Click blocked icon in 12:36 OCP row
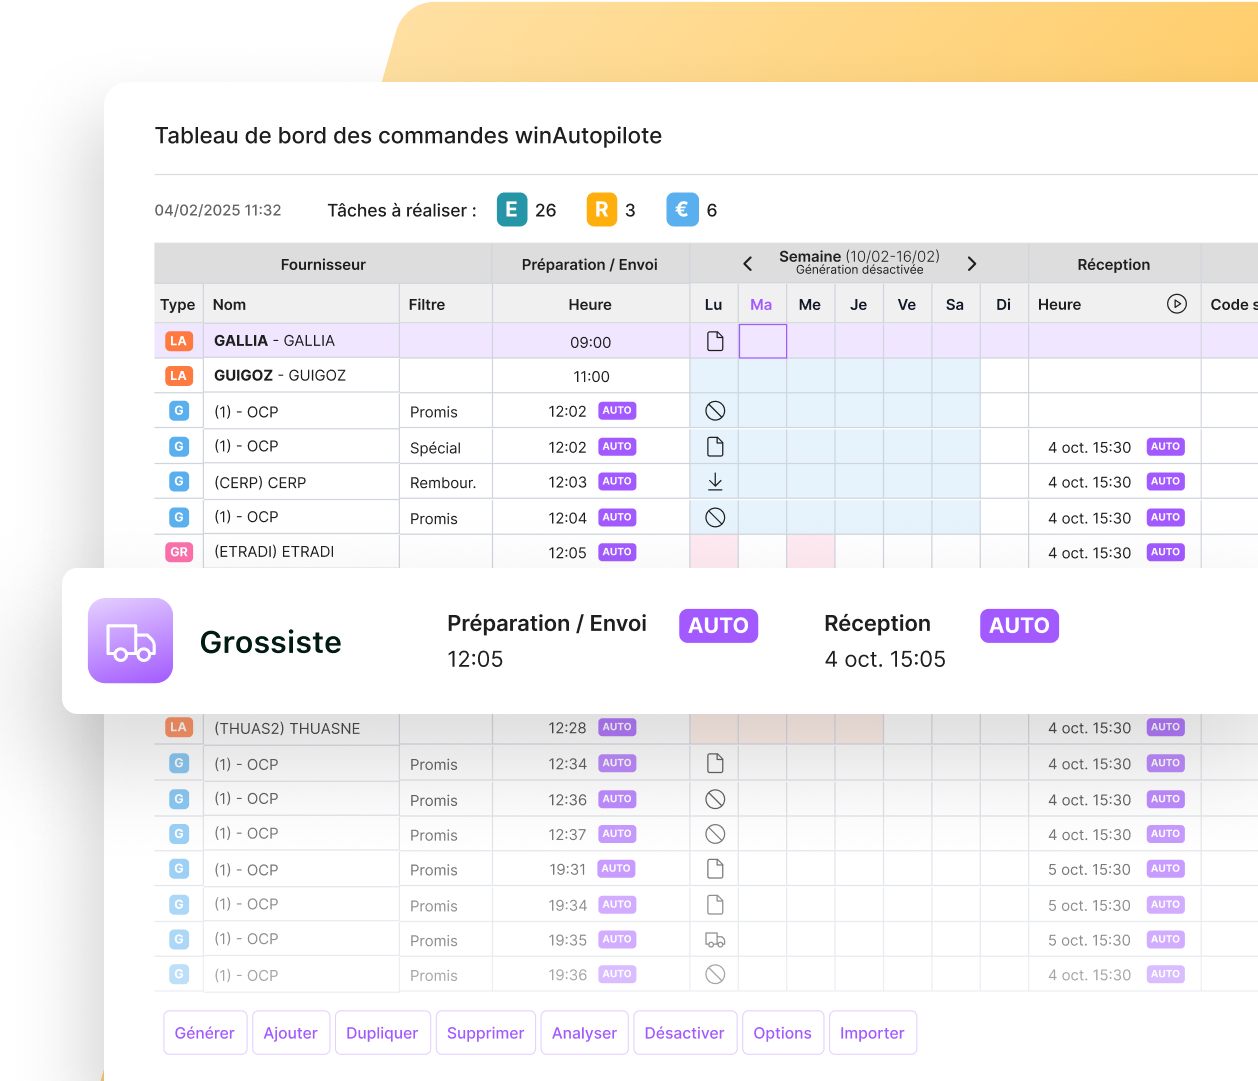The width and height of the screenshot is (1258, 1081). (x=715, y=799)
